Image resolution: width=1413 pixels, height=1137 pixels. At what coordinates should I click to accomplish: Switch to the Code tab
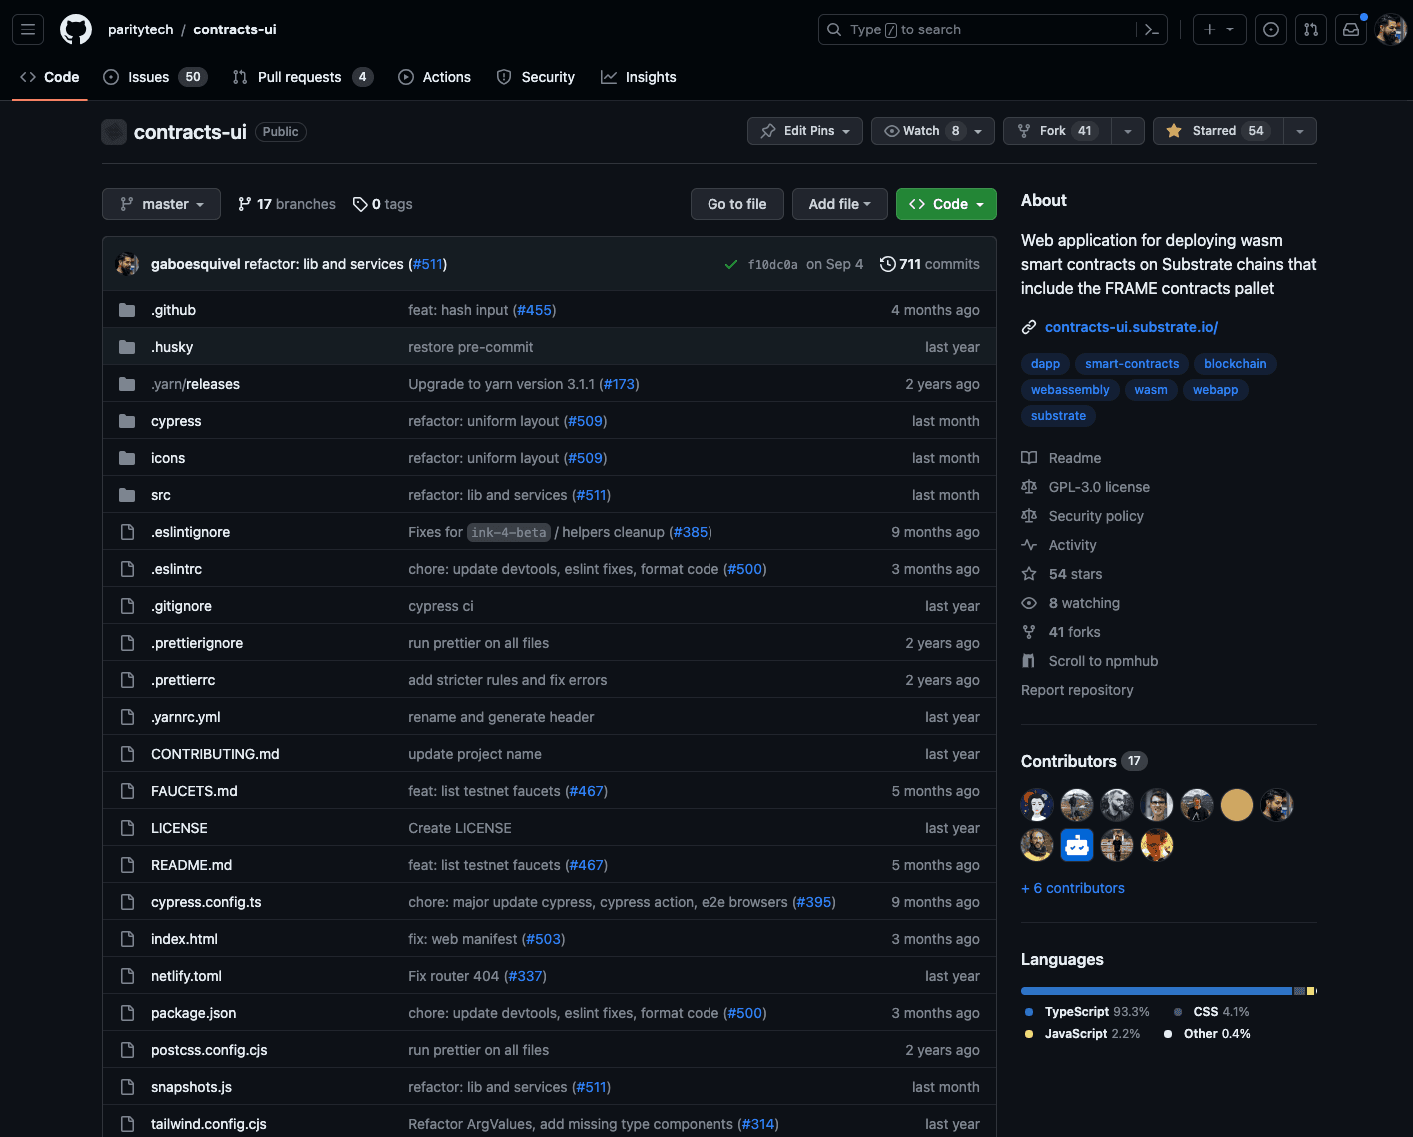[50, 77]
